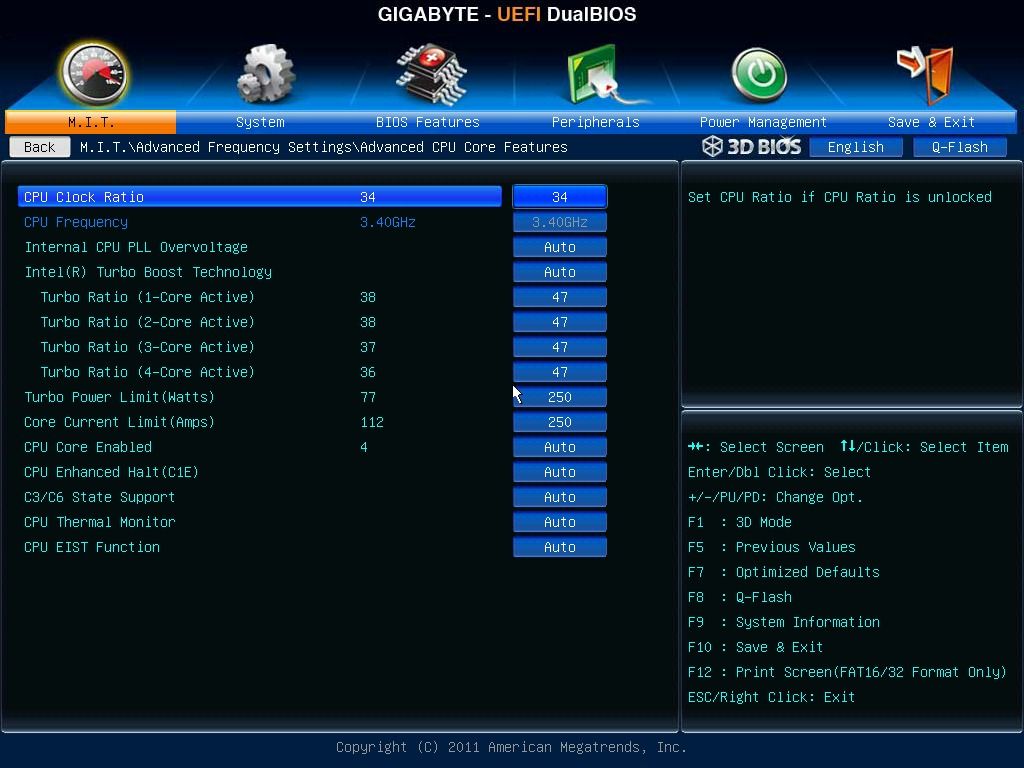Click the M.I.T. speedometer icon
Screen dimensions: 1024x768
93,74
